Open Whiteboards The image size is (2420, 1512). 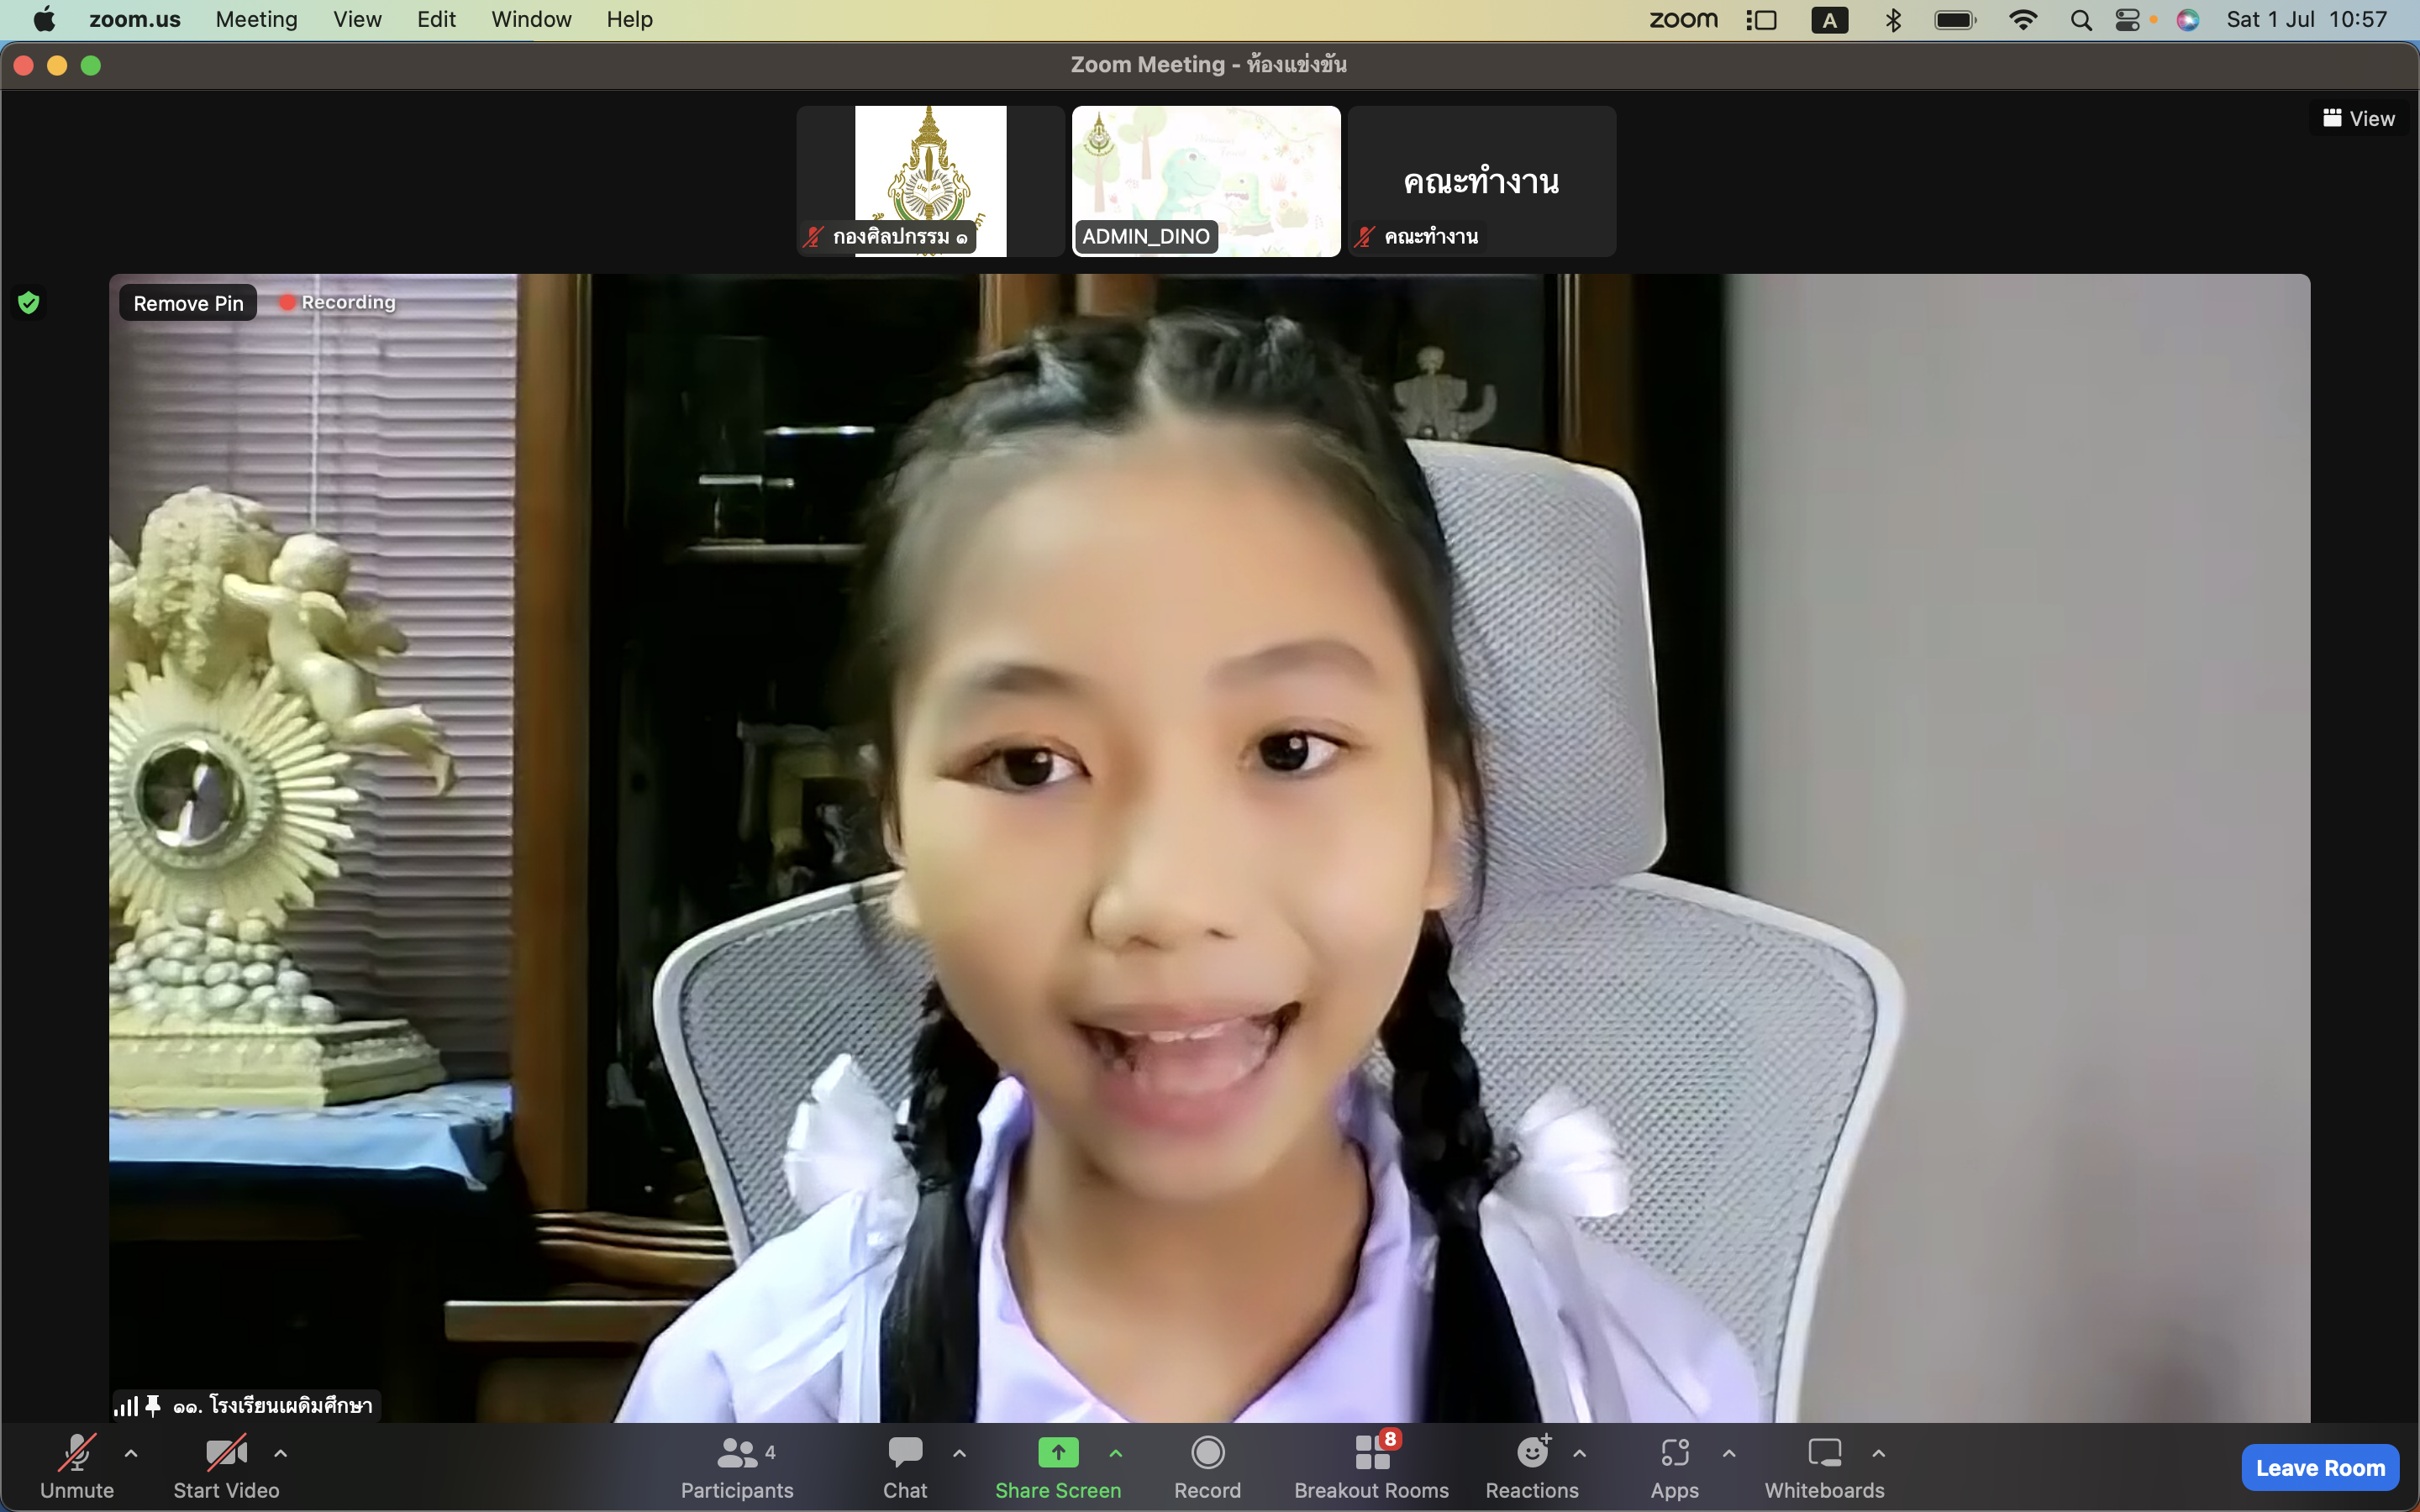click(1823, 1467)
